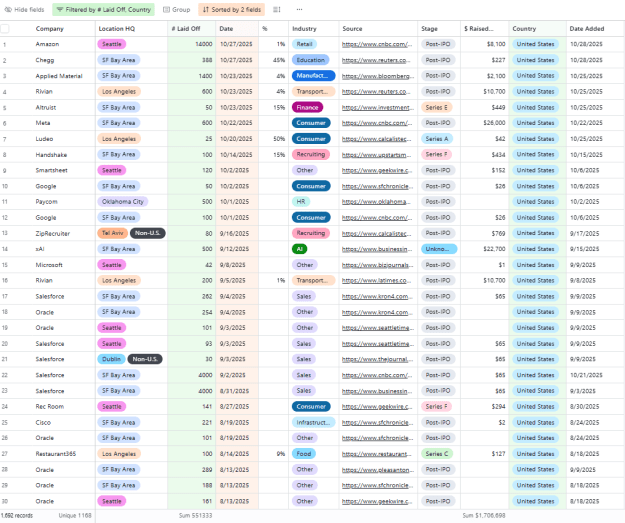This screenshot has height=523, width=625.
Task: Click the Source column header
Action: pyautogui.click(x=378, y=29)
